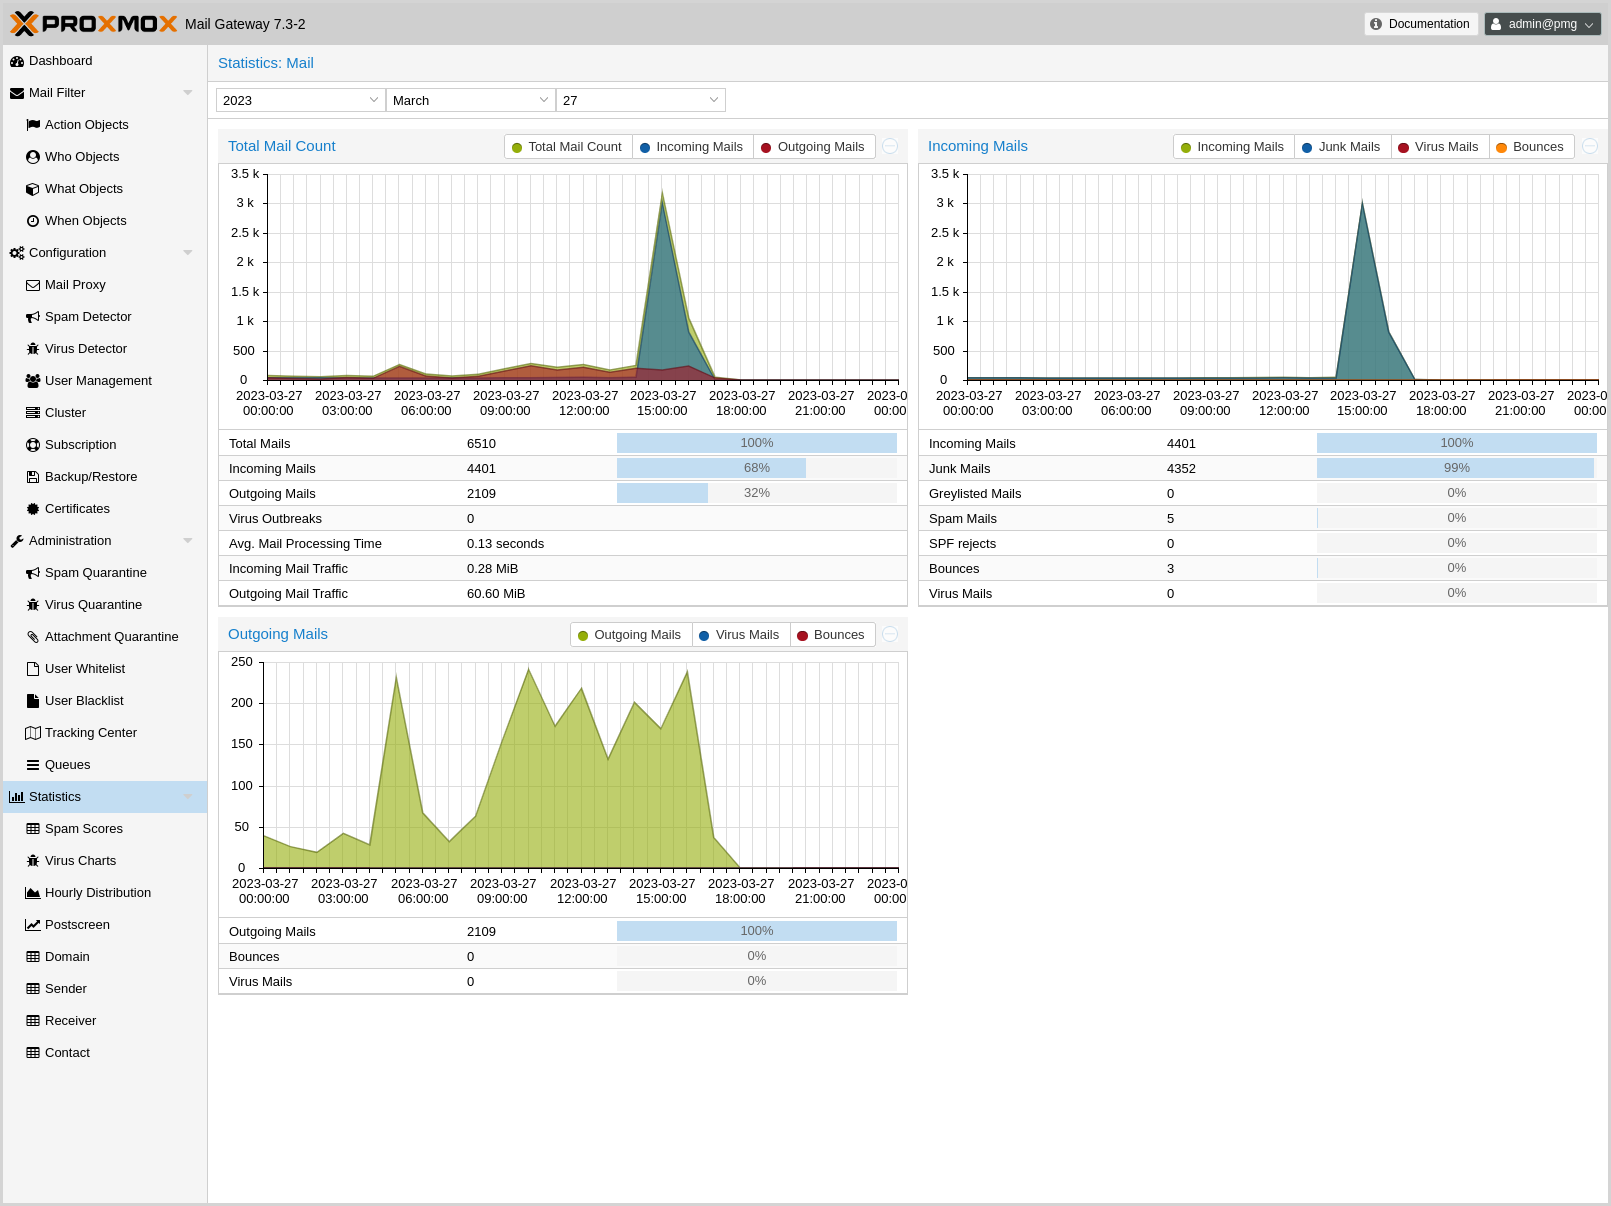Click the Dashboard icon in sidebar
Viewport: 1611px width, 1206px height.
coord(17,61)
